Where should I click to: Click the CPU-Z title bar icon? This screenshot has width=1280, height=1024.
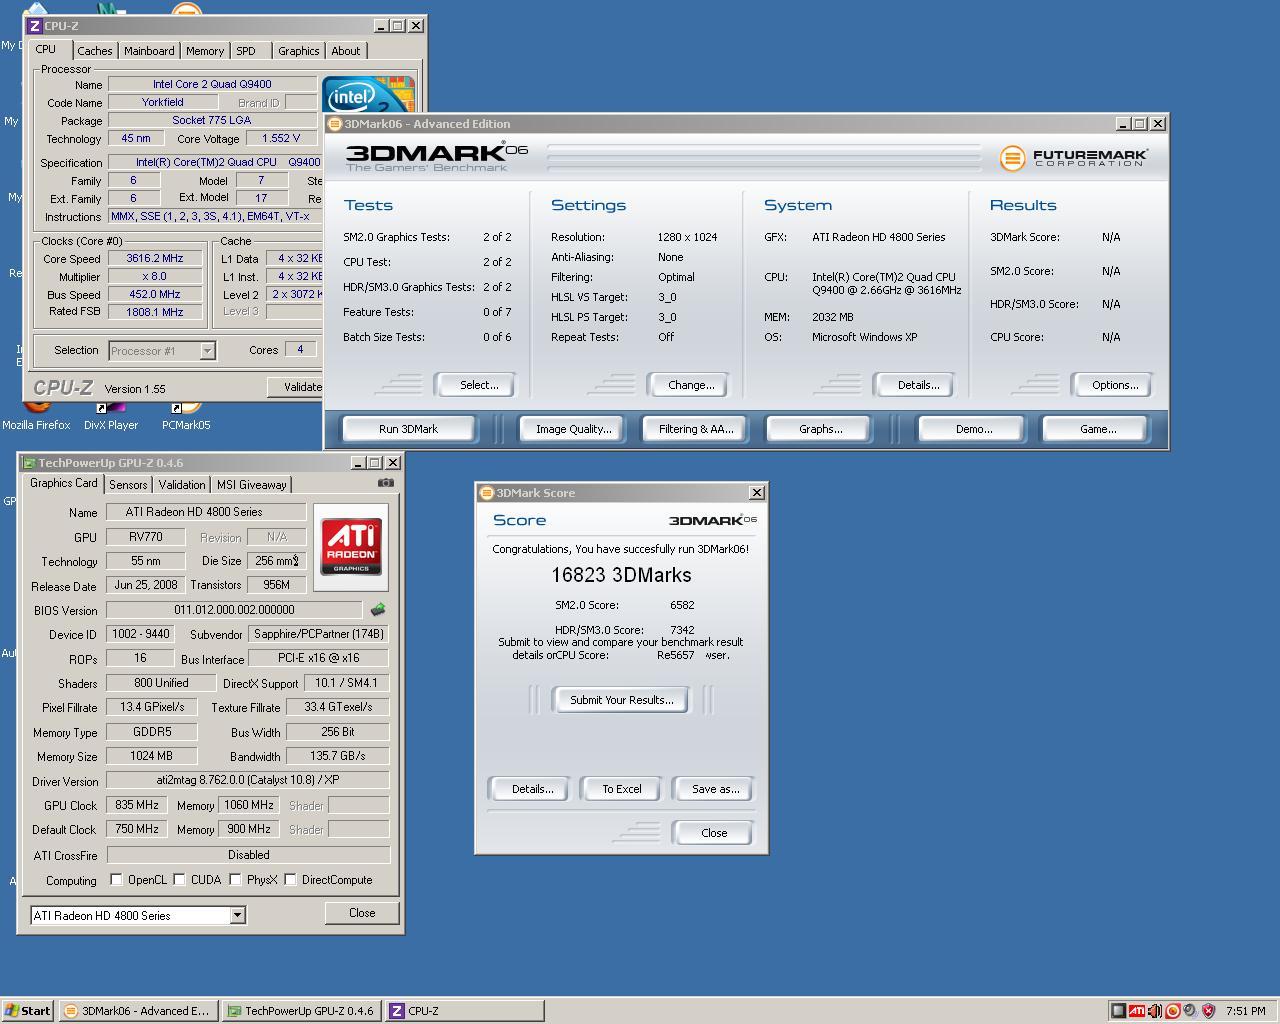pyautogui.click(x=34, y=26)
